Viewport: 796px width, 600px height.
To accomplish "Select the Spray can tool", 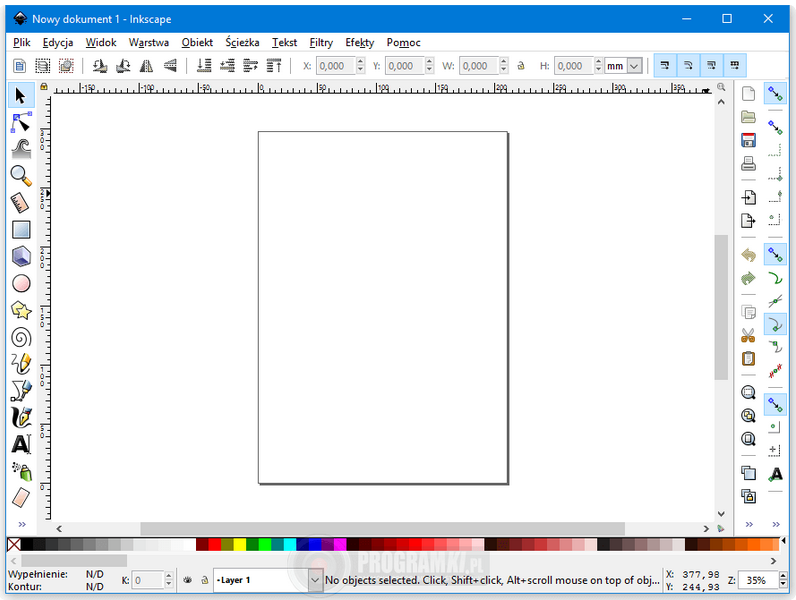I will 21,471.
